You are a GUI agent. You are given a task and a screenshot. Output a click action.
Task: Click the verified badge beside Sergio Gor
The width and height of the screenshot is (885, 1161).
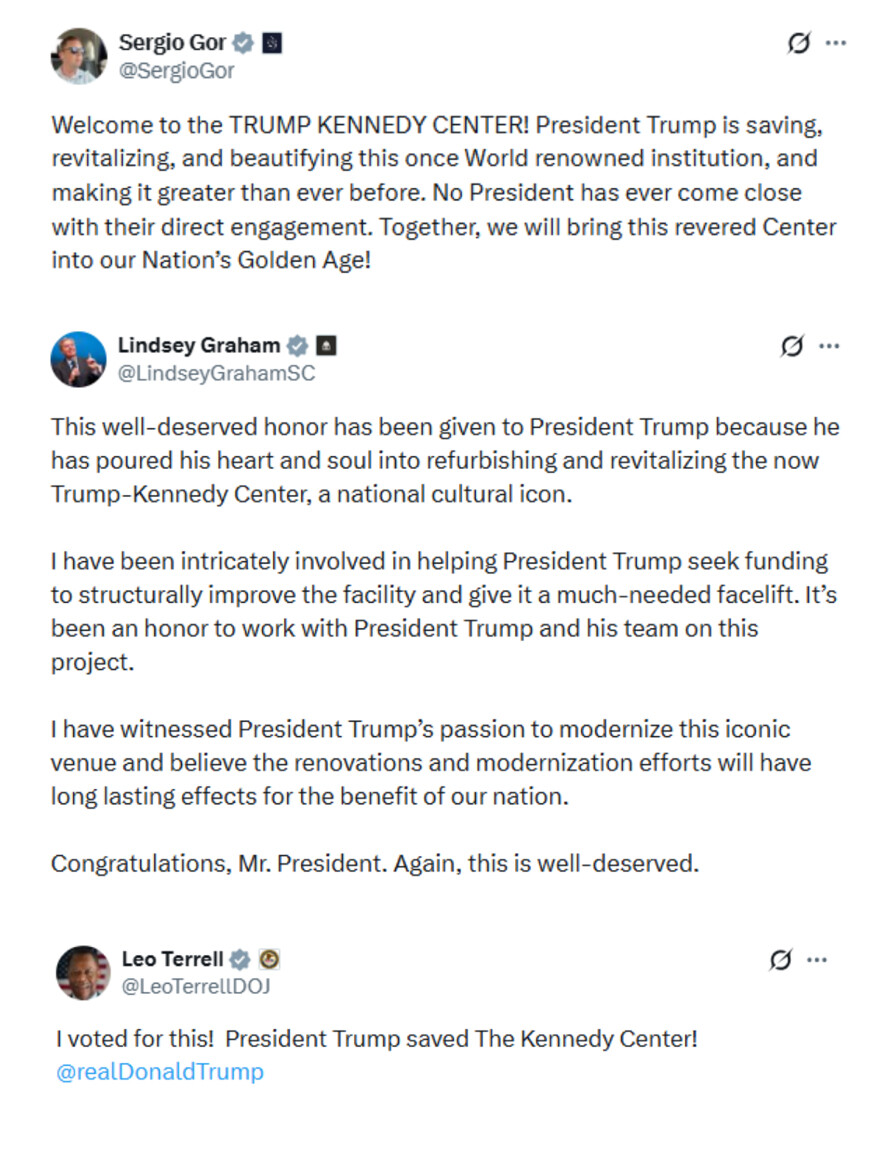pos(242,43)
